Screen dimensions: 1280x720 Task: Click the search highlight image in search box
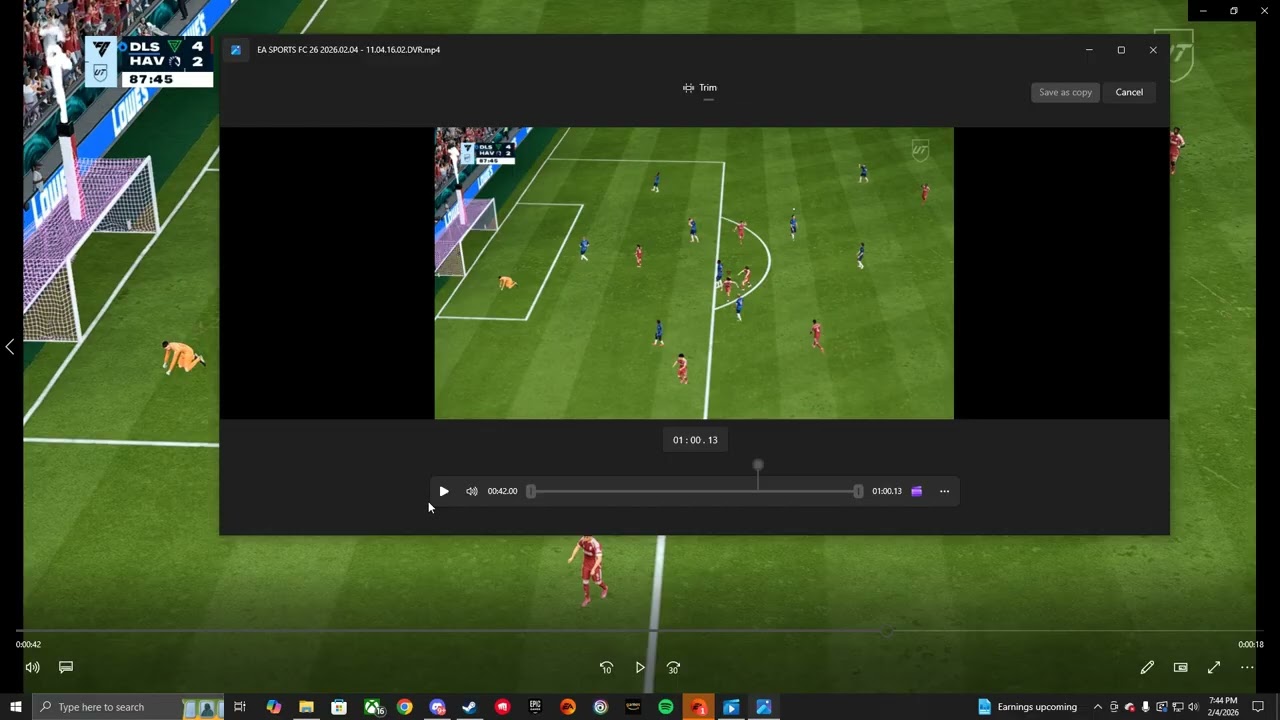(x=204, y=707)
